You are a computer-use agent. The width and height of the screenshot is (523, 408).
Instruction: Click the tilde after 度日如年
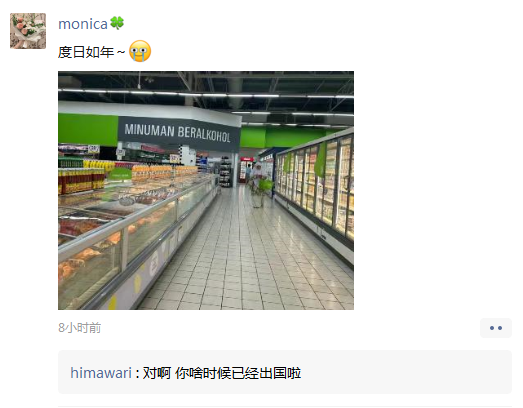click(121, 52)
